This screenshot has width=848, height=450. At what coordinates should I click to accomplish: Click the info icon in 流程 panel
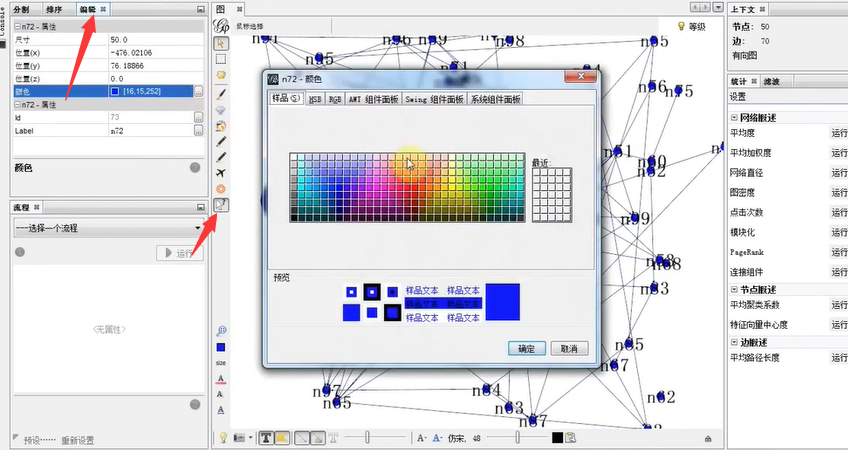point(19,252)
